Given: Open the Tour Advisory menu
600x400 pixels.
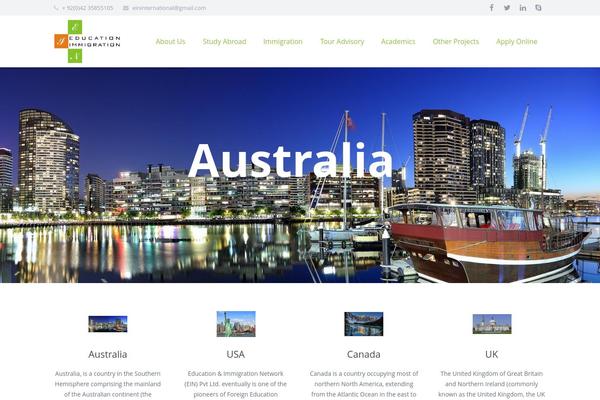Looking at the screenshot, I should tap(342, 41).
